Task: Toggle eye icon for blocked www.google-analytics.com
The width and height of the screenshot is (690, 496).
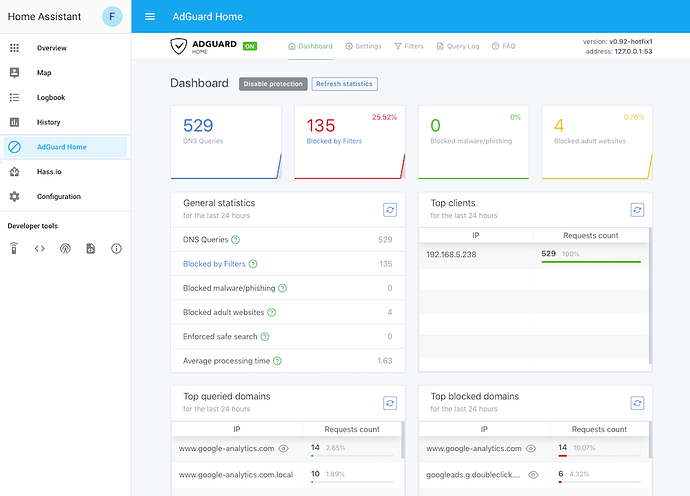Action: point(531,448)
